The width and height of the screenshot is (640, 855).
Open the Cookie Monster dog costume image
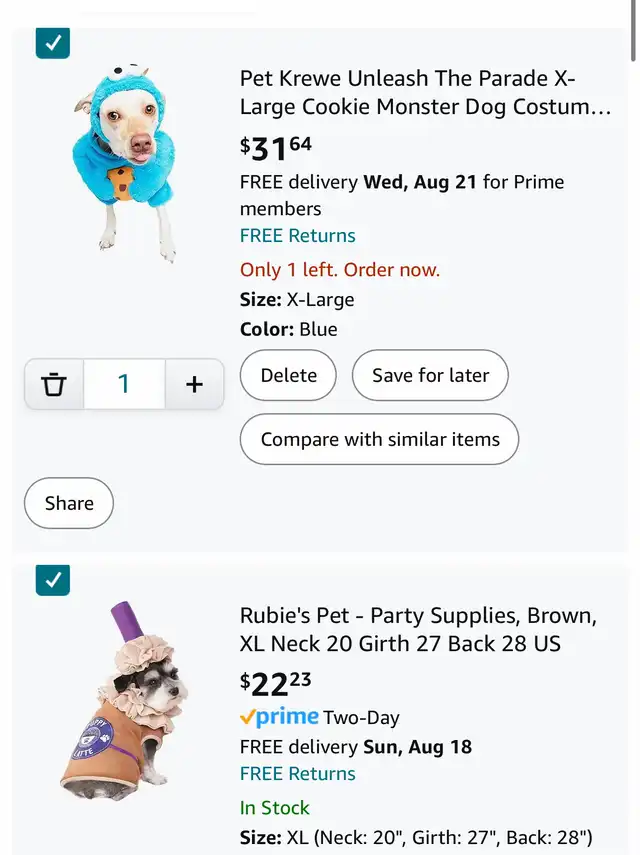(x=126, y=160)
